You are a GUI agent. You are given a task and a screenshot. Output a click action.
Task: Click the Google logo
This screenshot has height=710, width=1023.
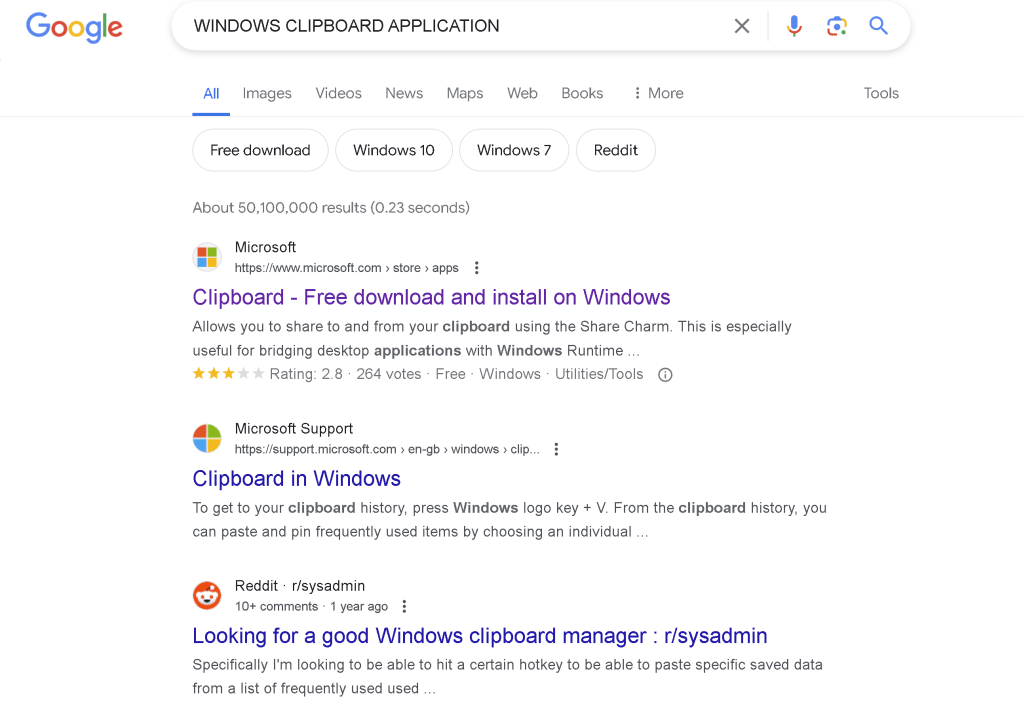click(74, 27)
